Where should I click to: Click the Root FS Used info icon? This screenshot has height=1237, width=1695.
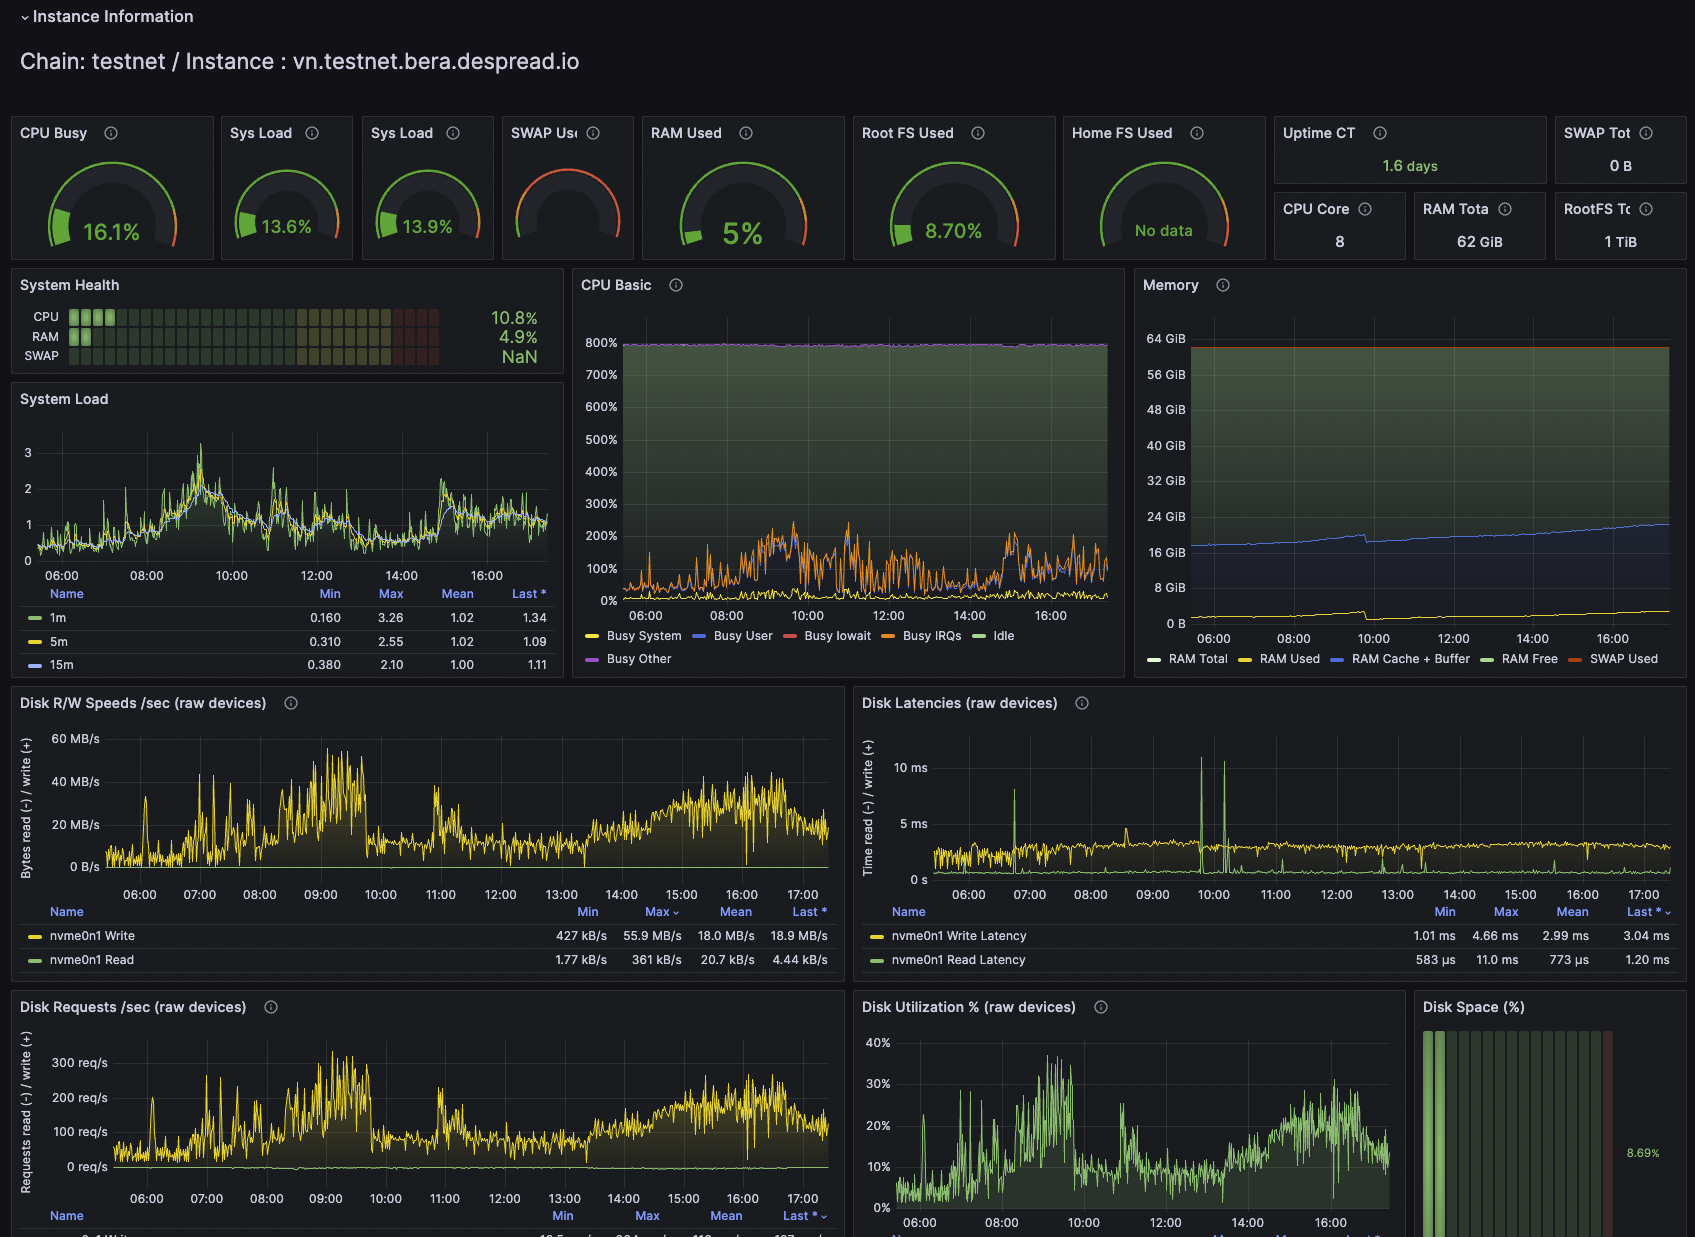coord(978,133)
